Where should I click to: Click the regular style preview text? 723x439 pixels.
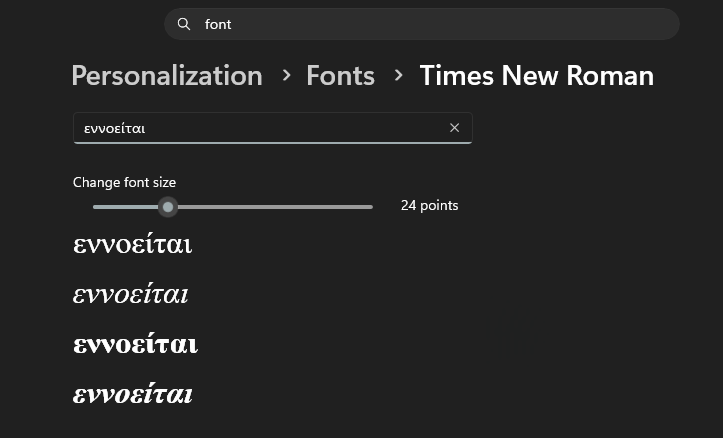pos(132,244)
